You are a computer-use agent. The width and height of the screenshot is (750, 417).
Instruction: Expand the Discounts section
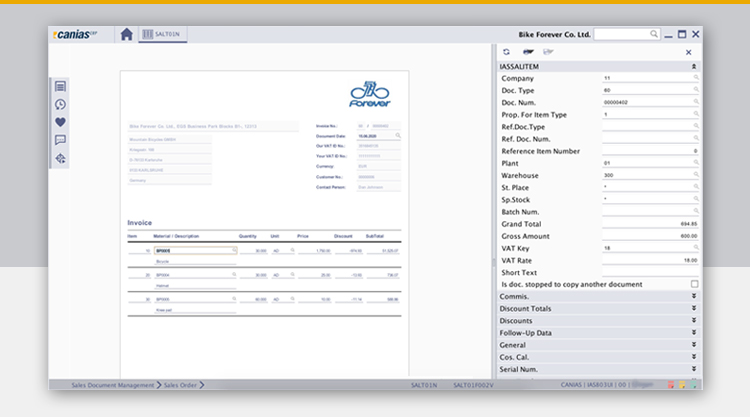tap(694, 320)
